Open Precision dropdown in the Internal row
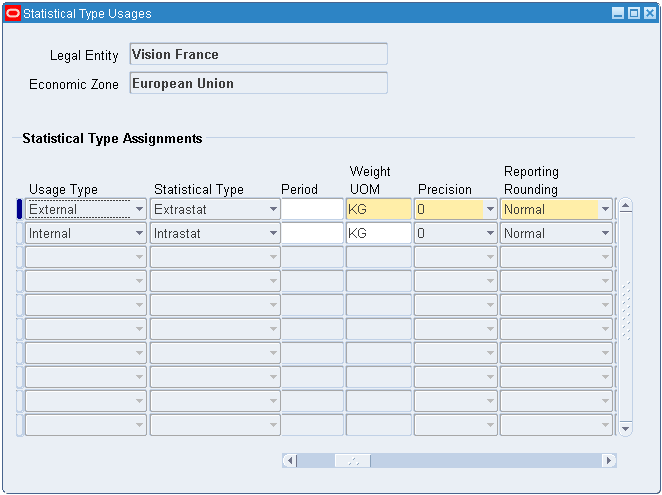The height and width of the screenshot is (495, 662). point(455,233)
